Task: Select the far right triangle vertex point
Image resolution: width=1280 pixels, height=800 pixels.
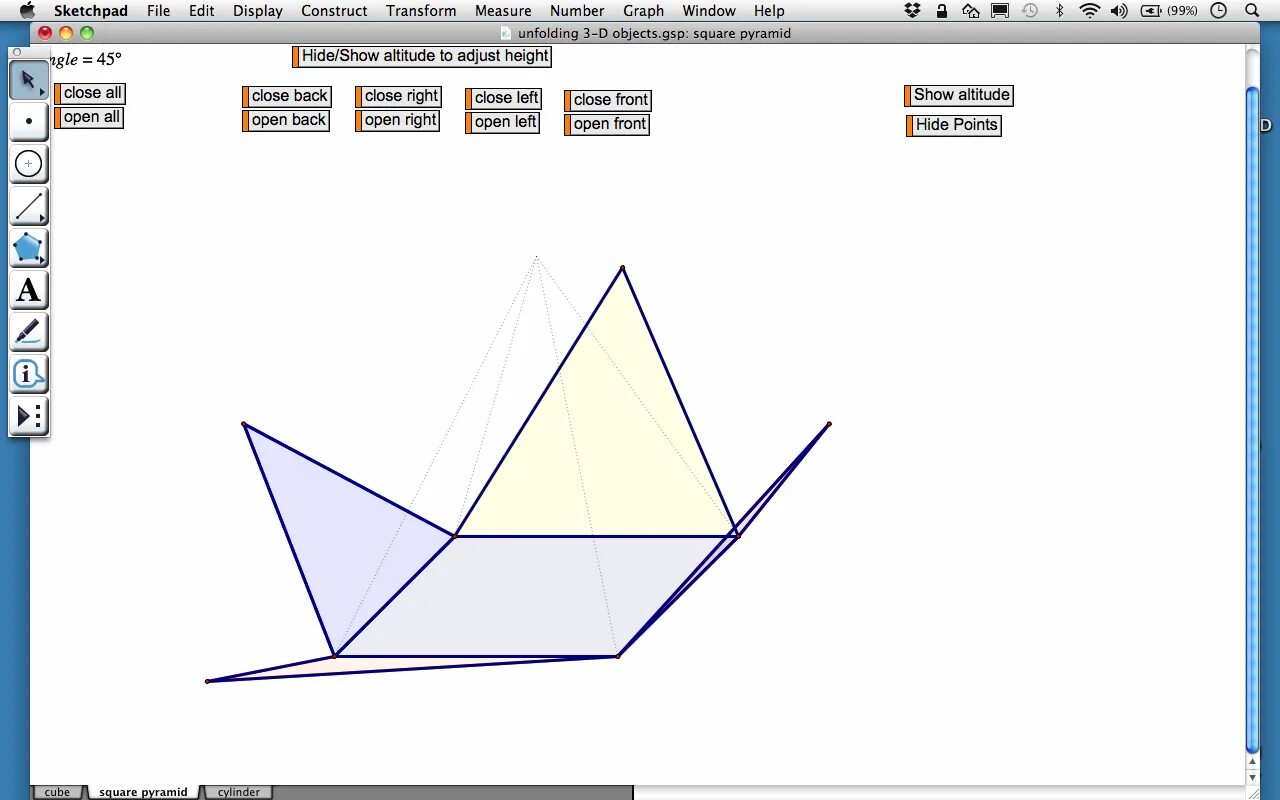Action: click(x=829, y=424)
